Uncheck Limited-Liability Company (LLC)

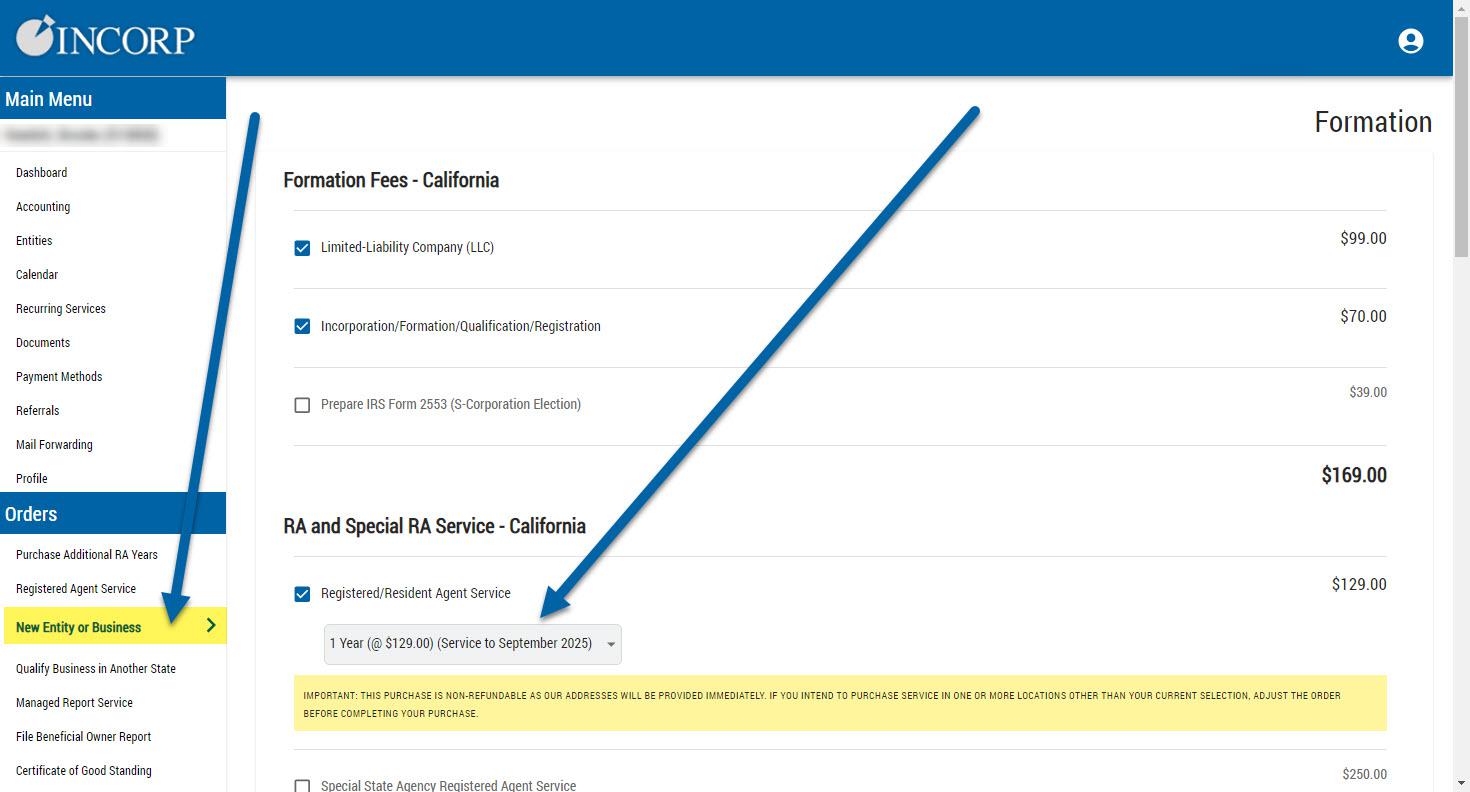pyautogui.click(x=302, y=248)
